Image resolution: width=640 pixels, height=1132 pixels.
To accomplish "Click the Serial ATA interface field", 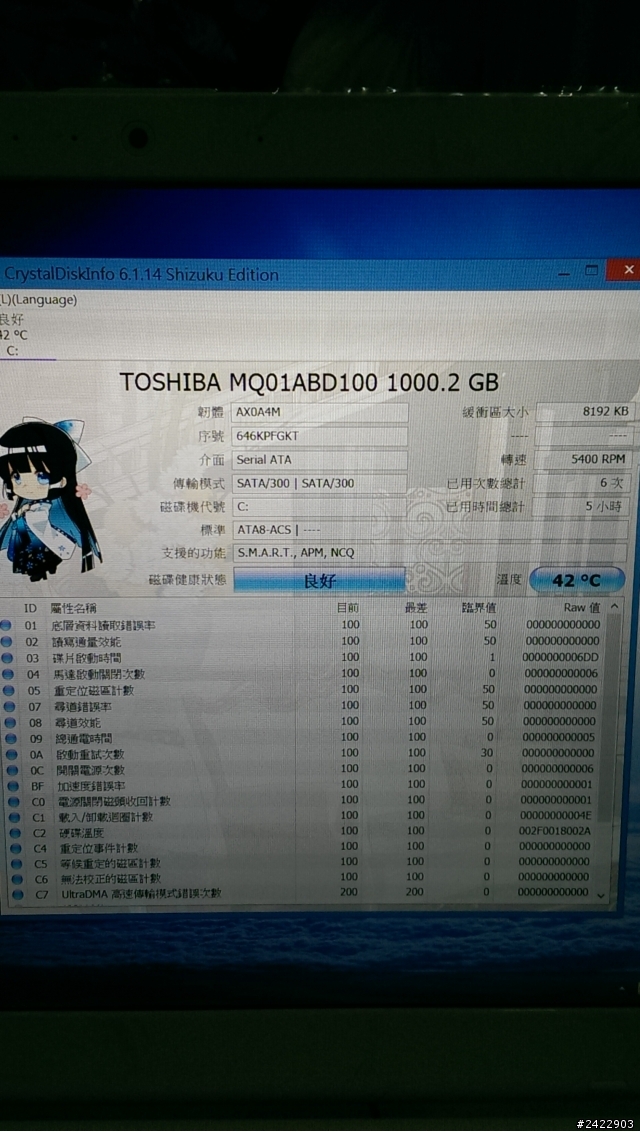I will pos(320,460).
